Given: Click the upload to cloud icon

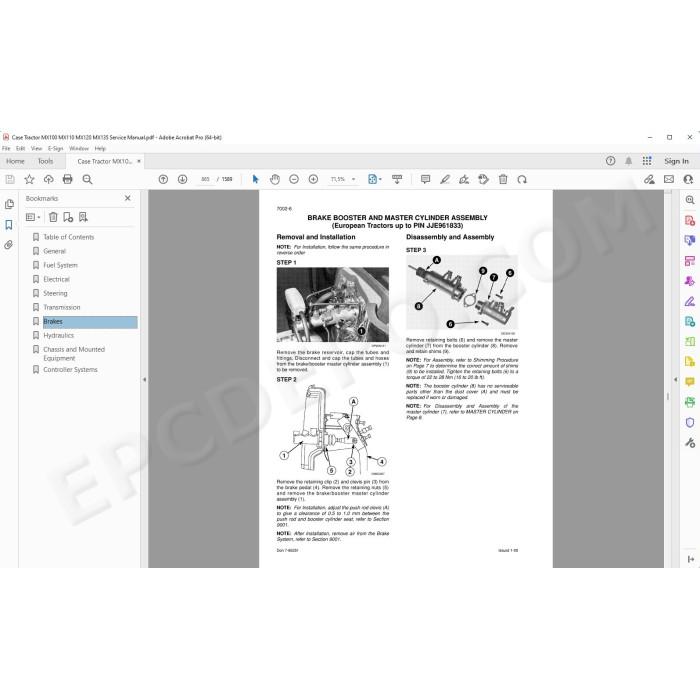Looking at the screenshot, I should tap(49, 179).
